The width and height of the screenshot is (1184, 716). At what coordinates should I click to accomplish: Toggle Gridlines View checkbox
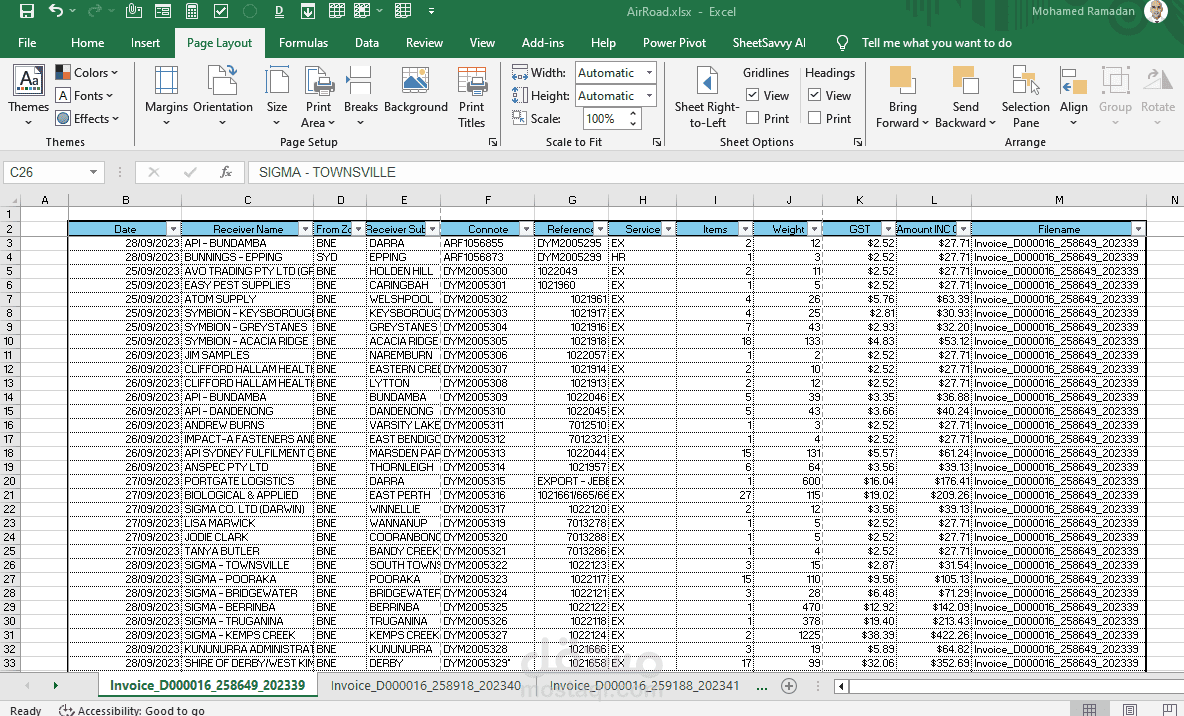[x=752, y=95]
